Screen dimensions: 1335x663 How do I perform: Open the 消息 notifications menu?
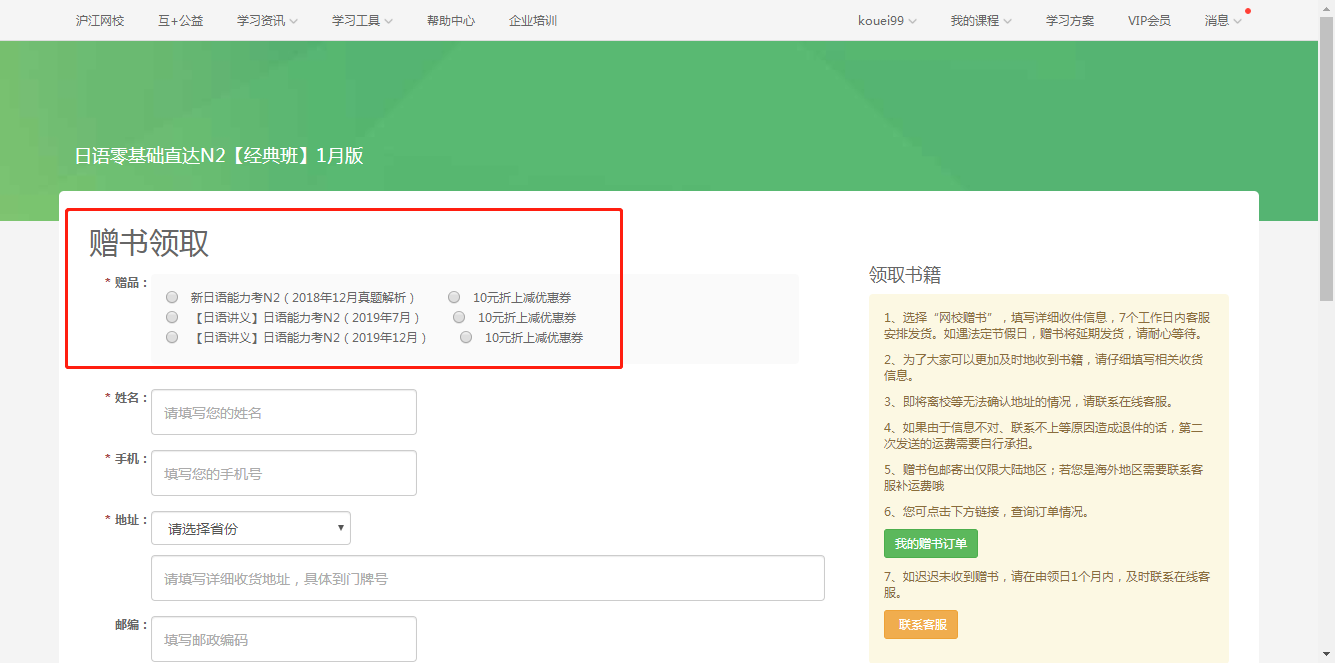[1223, 20]
